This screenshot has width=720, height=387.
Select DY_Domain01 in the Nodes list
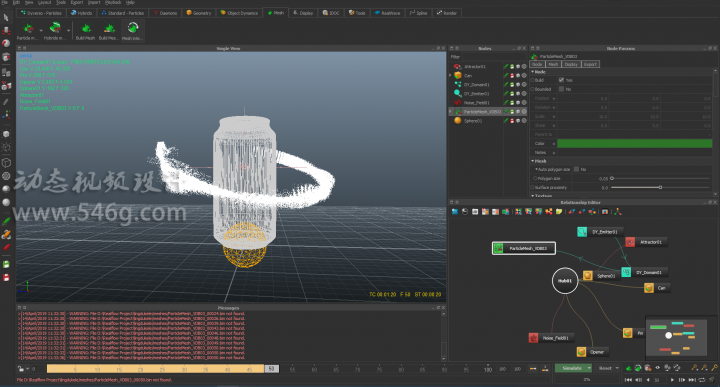click(x=477, y=84)
